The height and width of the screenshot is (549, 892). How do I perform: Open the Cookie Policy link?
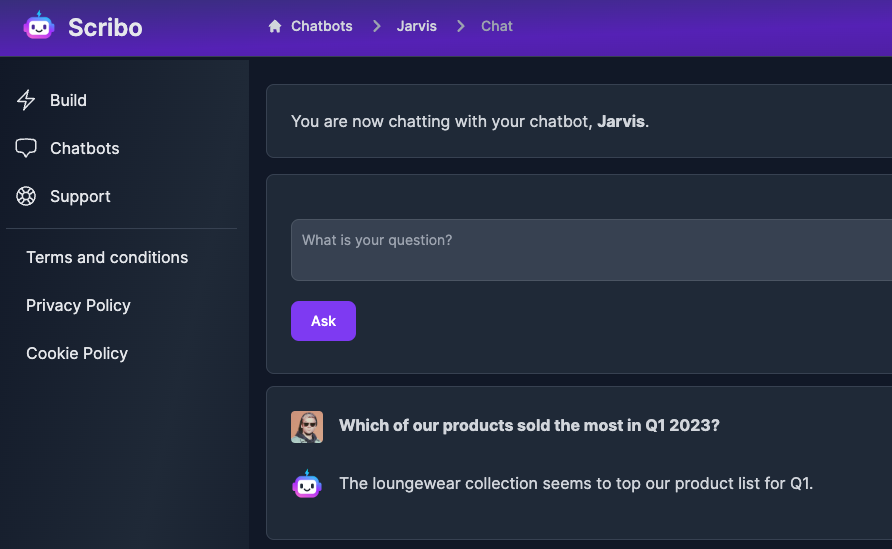pos(77,353)
